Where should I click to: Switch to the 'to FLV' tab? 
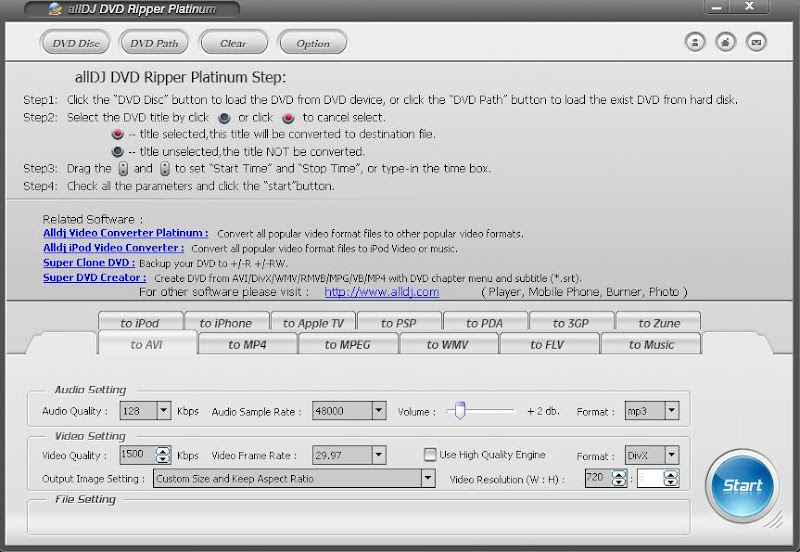coord(549,343)
